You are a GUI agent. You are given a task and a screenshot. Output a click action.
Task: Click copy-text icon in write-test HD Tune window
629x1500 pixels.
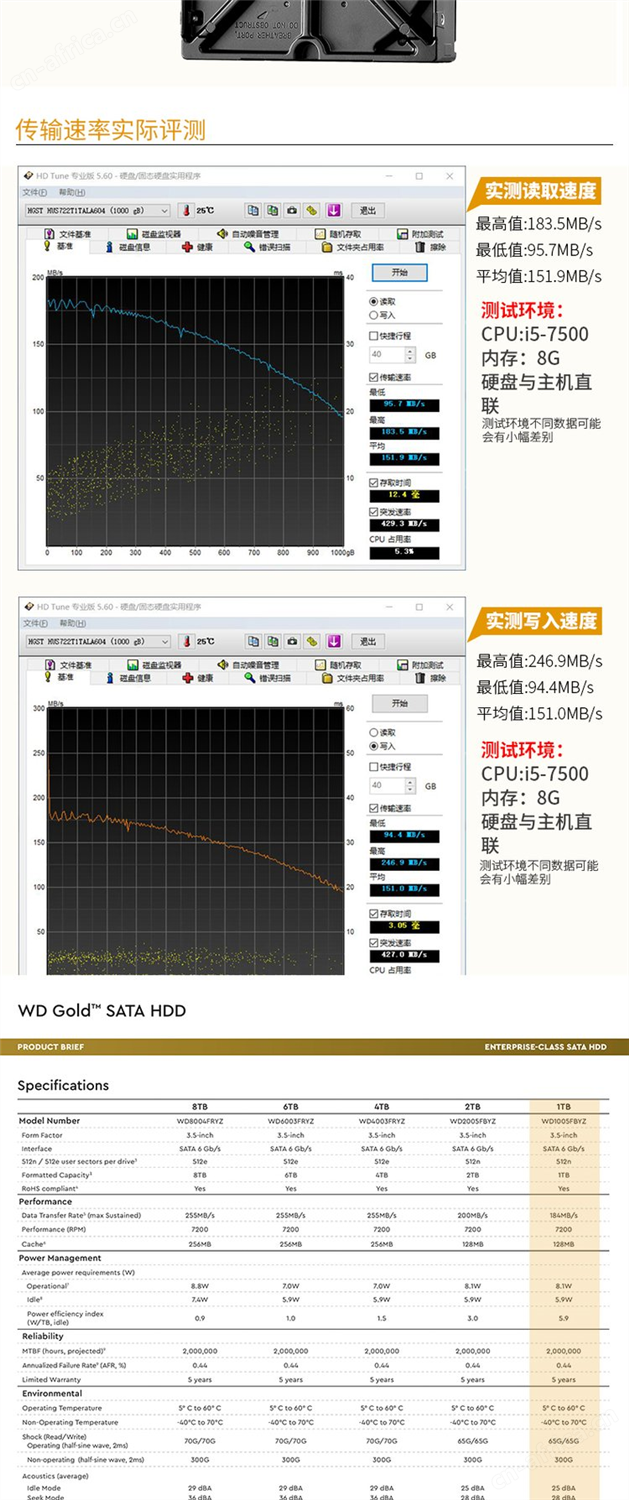pos(253,641)
